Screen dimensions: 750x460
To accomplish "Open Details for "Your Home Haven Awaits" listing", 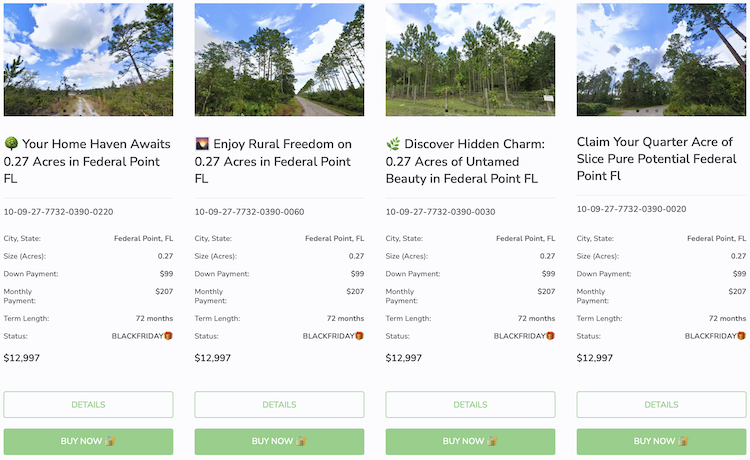I will [88, 405].
